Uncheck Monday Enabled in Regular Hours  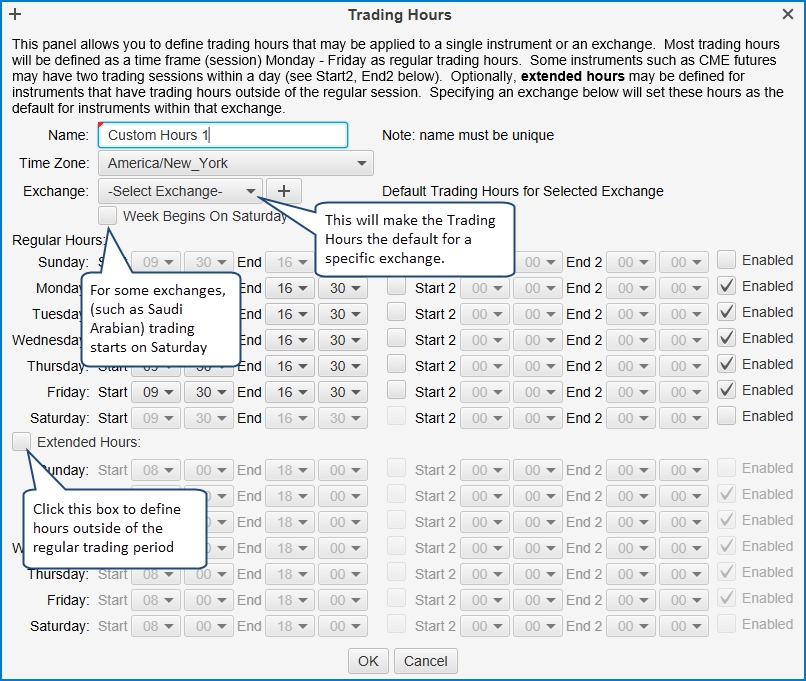726,286
